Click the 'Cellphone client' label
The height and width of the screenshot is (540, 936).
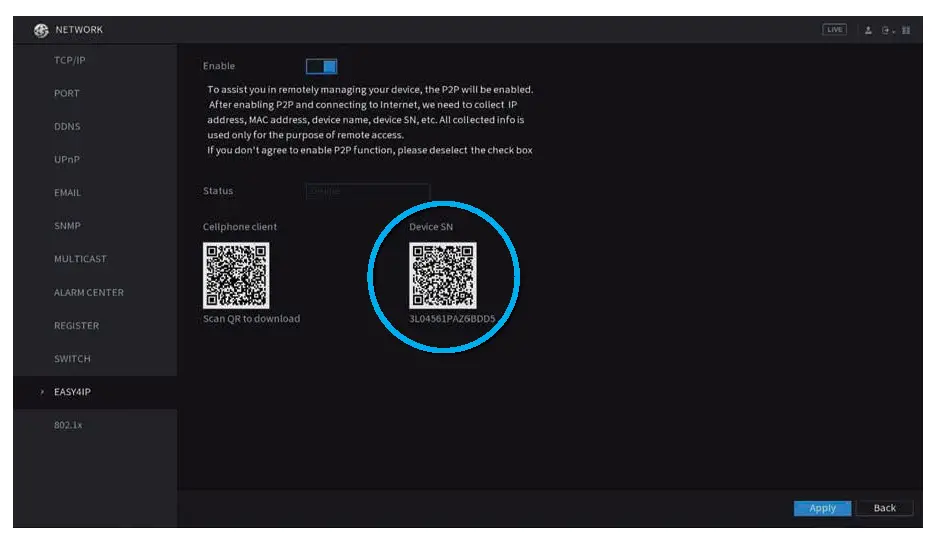pyautogui.click(x=239, y=227)
